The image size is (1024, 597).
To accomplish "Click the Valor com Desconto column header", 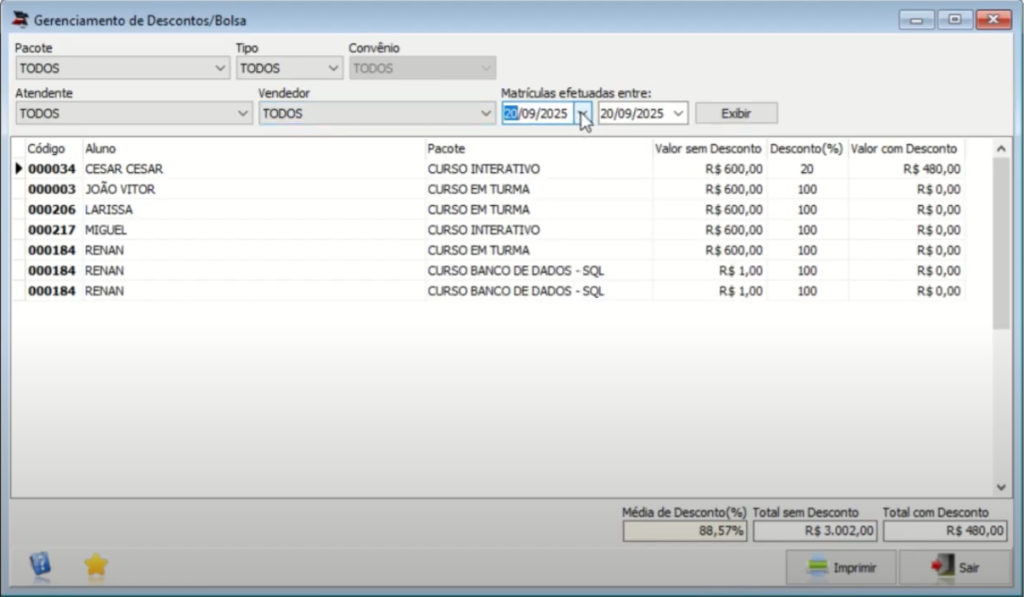I will [x=904, y=149].
